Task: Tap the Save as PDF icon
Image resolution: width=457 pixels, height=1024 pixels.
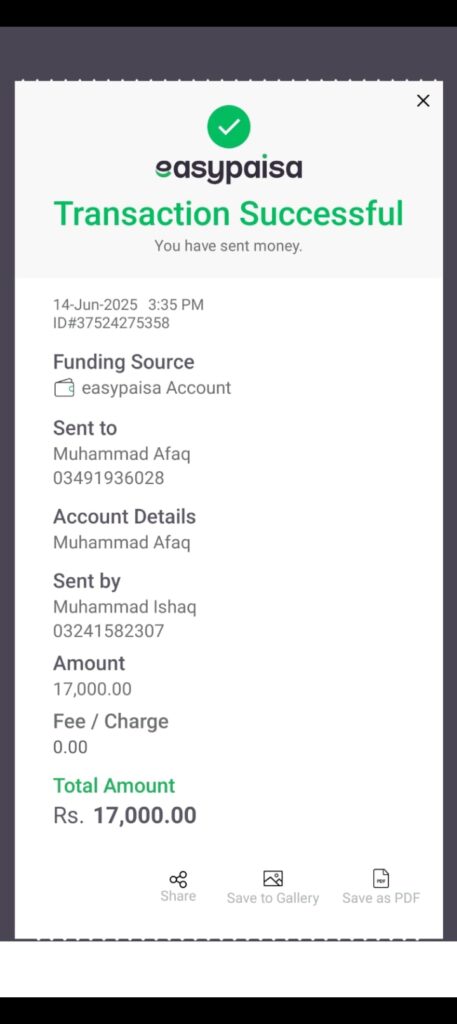Action: [381, 878]
